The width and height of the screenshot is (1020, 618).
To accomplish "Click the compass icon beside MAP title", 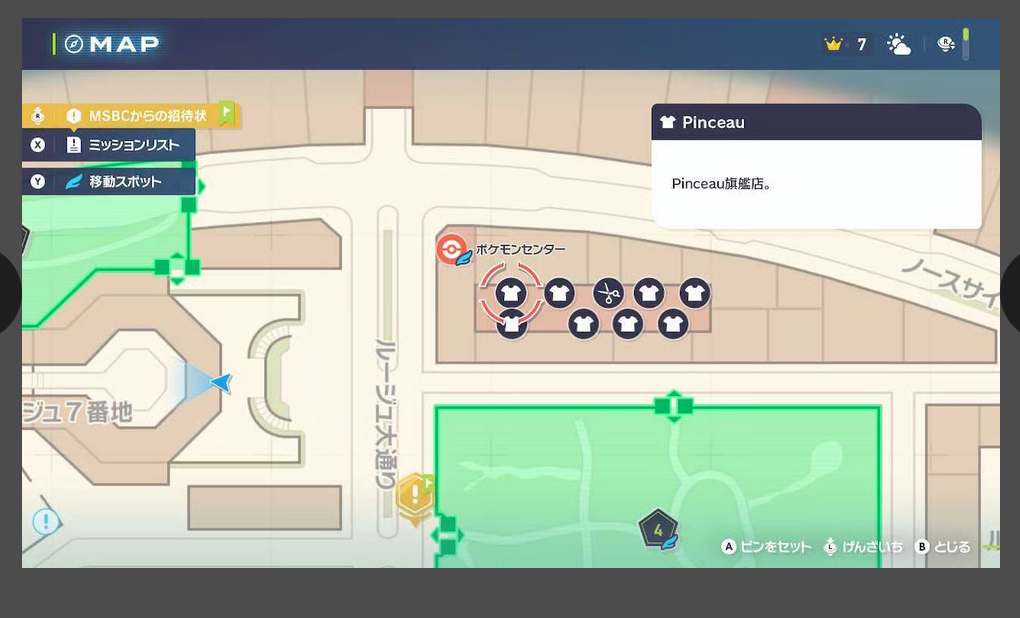I will 74,44.
